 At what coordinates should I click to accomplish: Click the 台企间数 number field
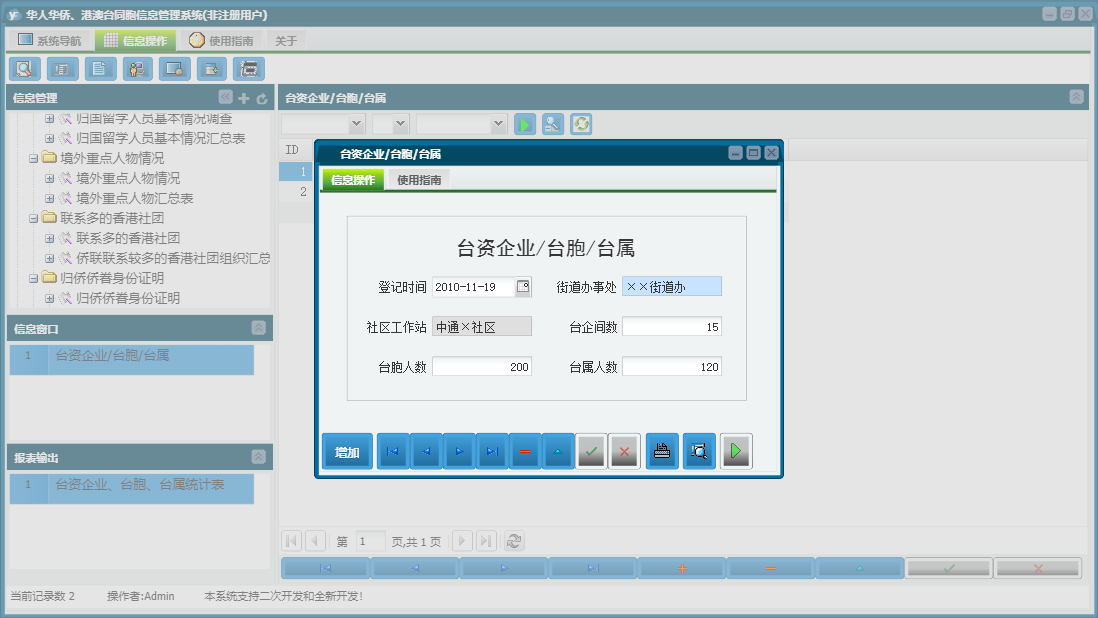point(672,327)
